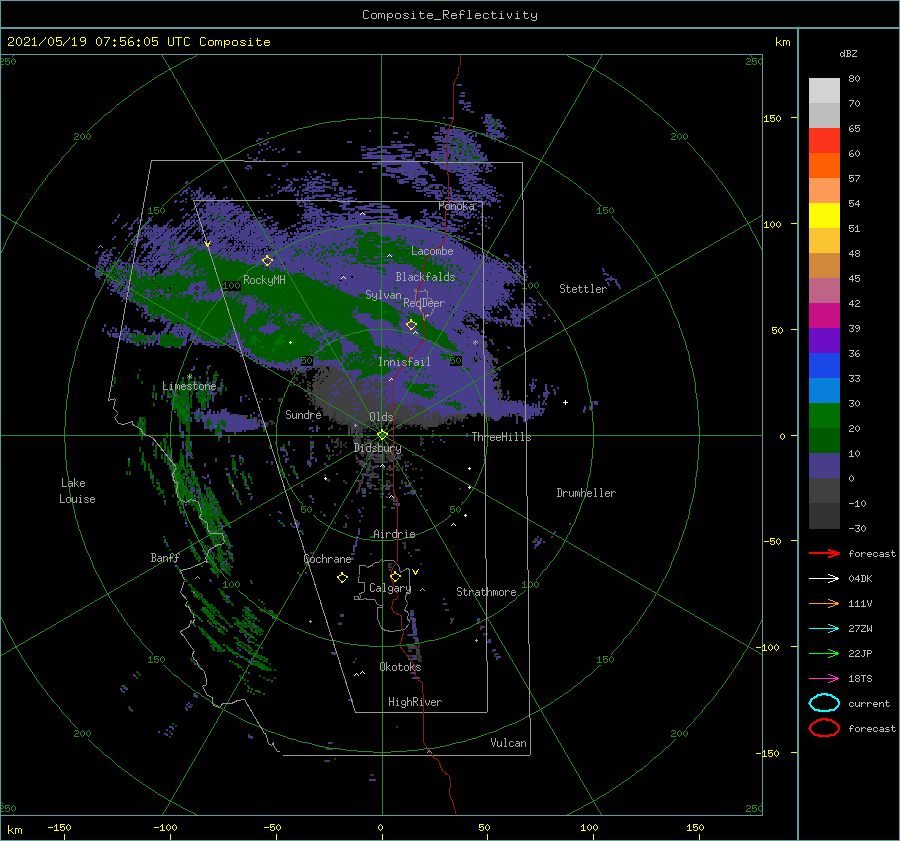Select the 51 dBZ yellow color swatch
900x841 pixels.
point(824,215)
